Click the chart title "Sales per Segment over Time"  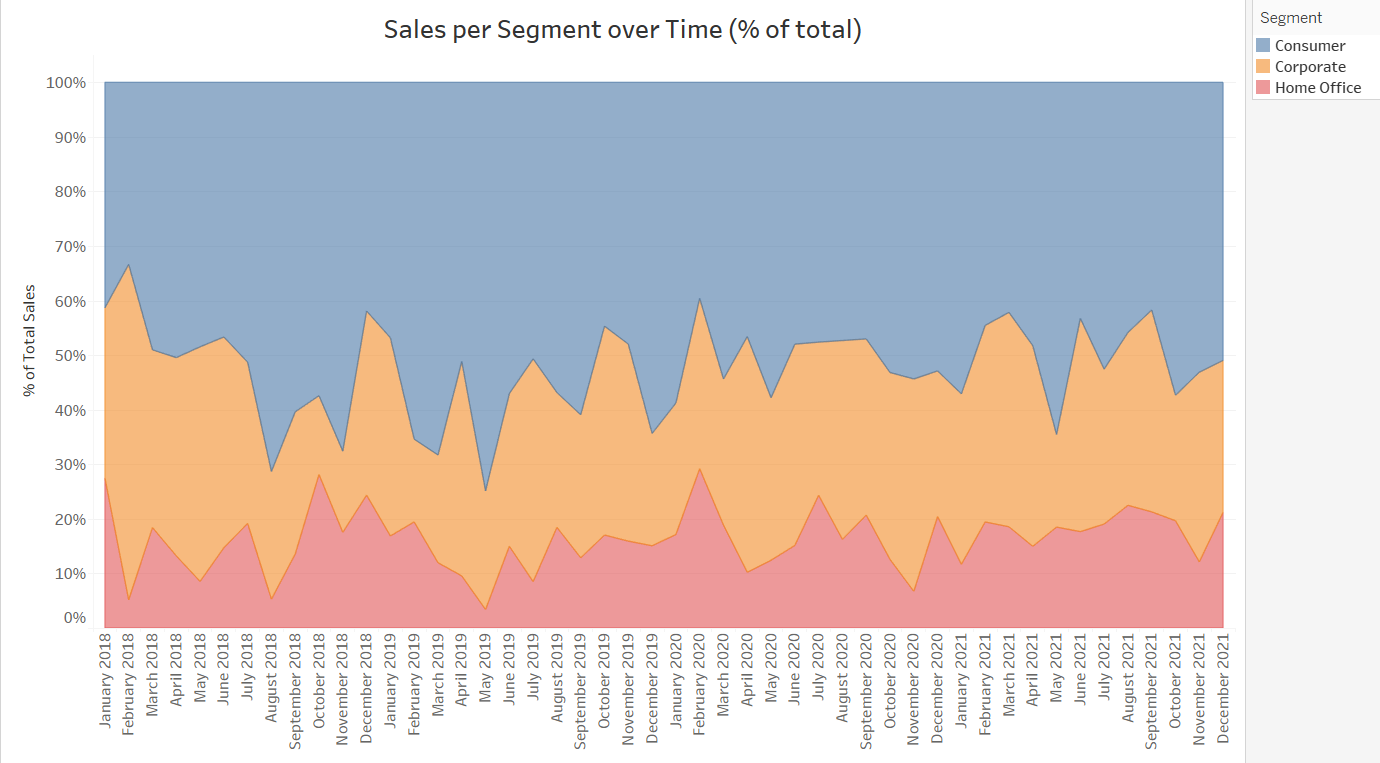[x=622, y=30]
